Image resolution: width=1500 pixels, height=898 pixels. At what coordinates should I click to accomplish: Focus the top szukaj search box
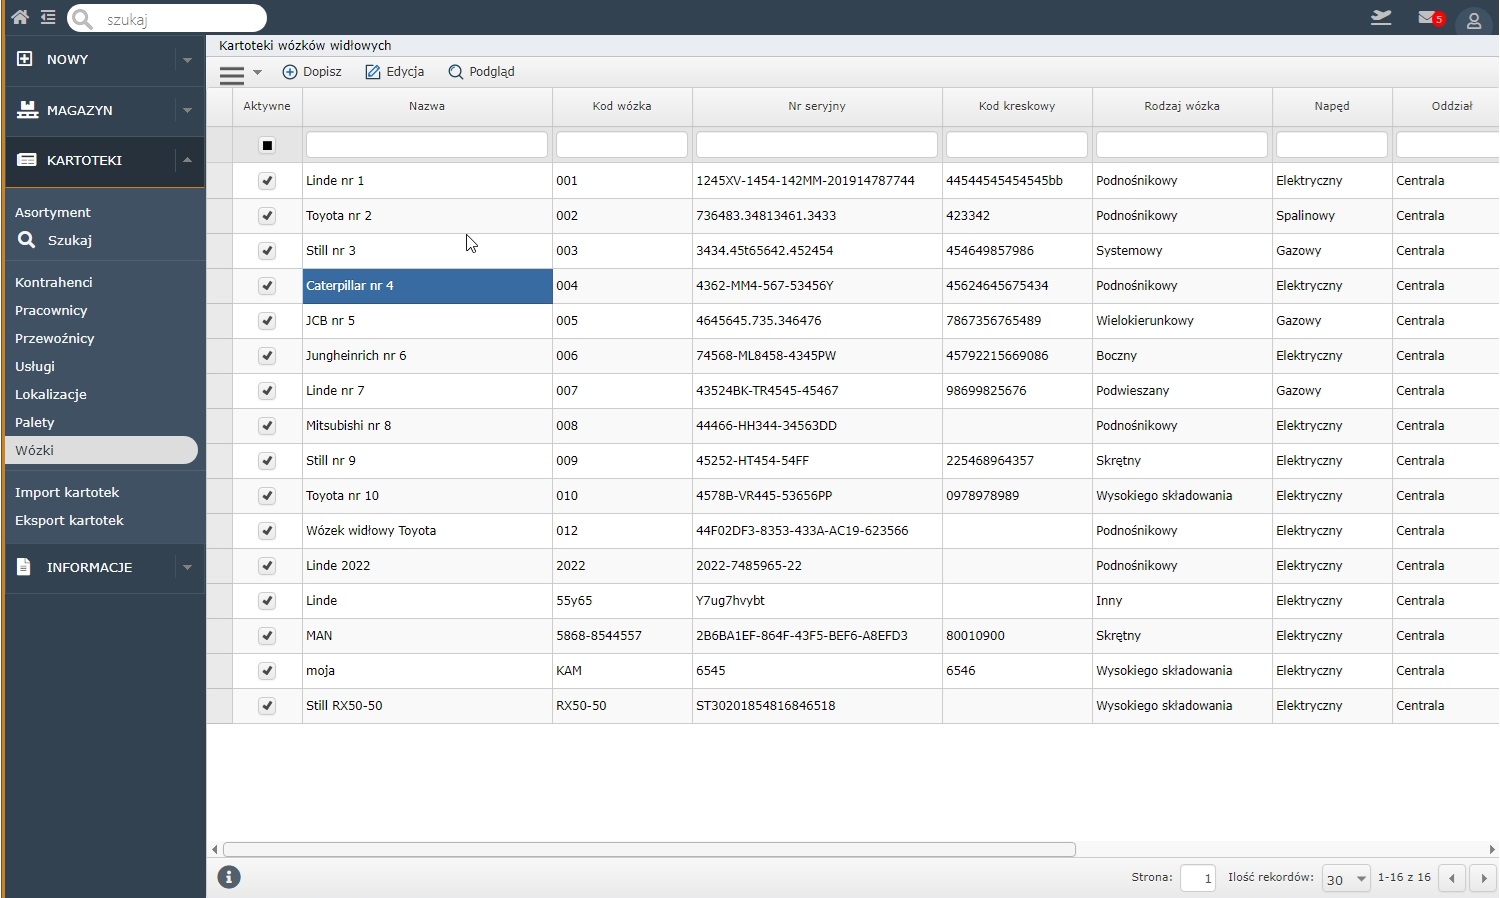point(167,19)
